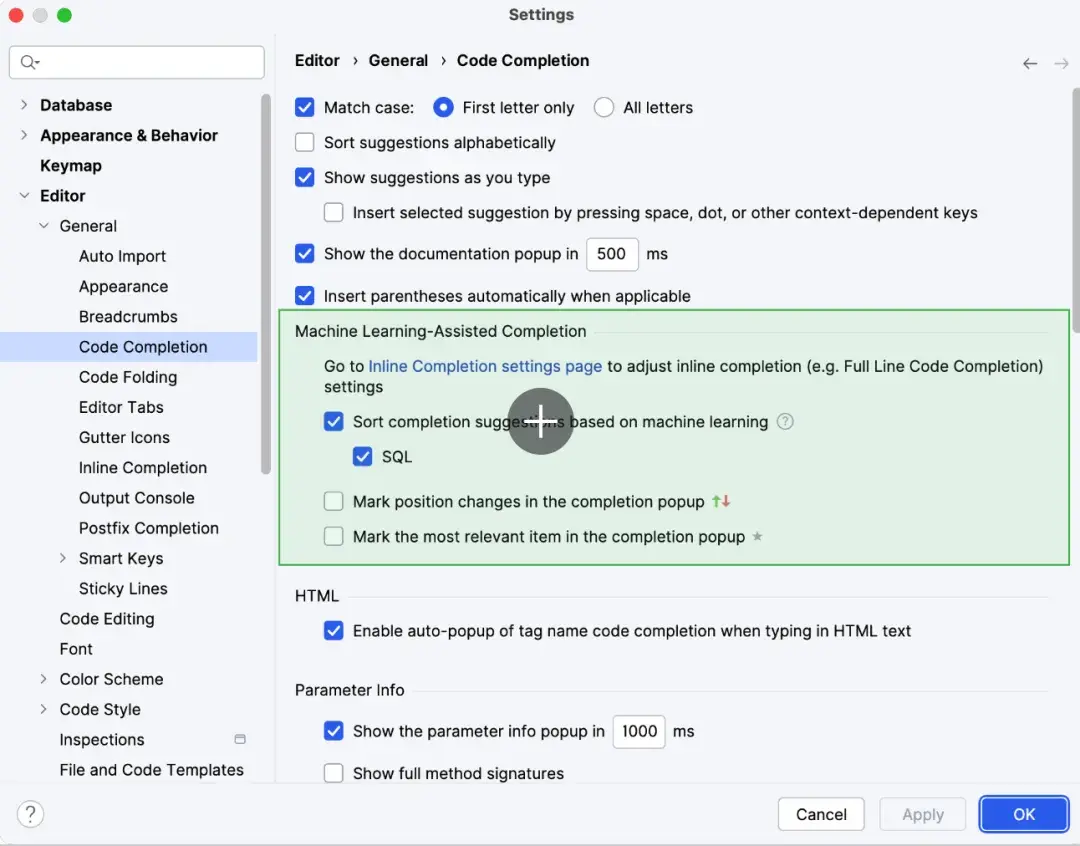Click the forward navigation arrow

(1061, 63)
